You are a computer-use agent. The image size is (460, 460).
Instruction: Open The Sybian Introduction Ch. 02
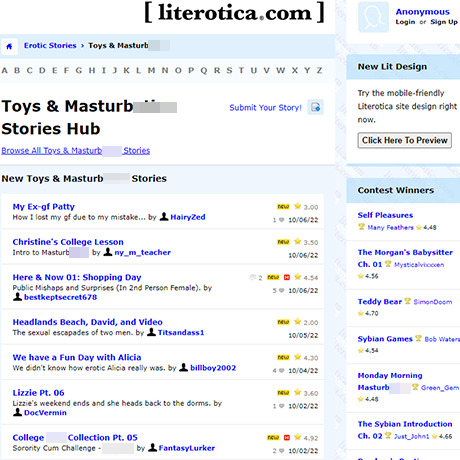pos(405,430)
